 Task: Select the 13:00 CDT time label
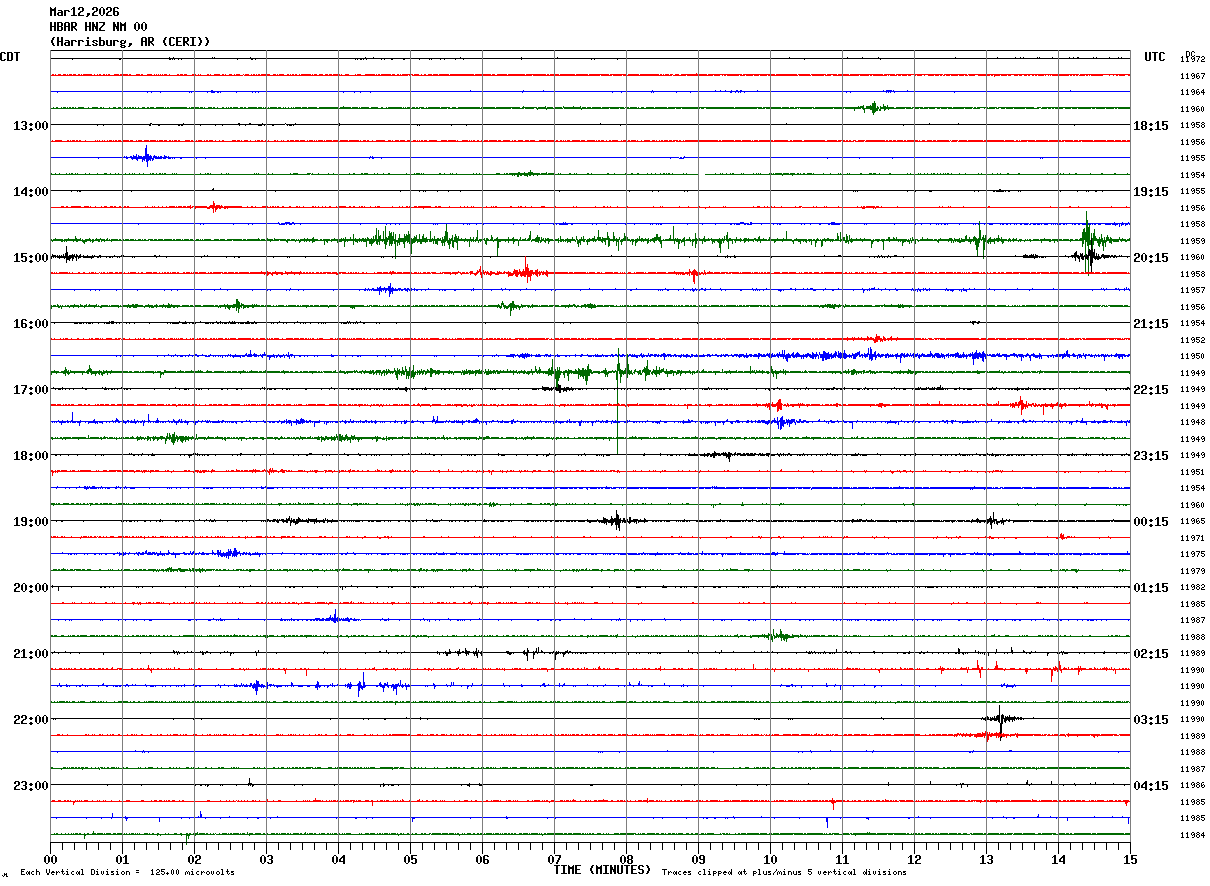[30, 126]
